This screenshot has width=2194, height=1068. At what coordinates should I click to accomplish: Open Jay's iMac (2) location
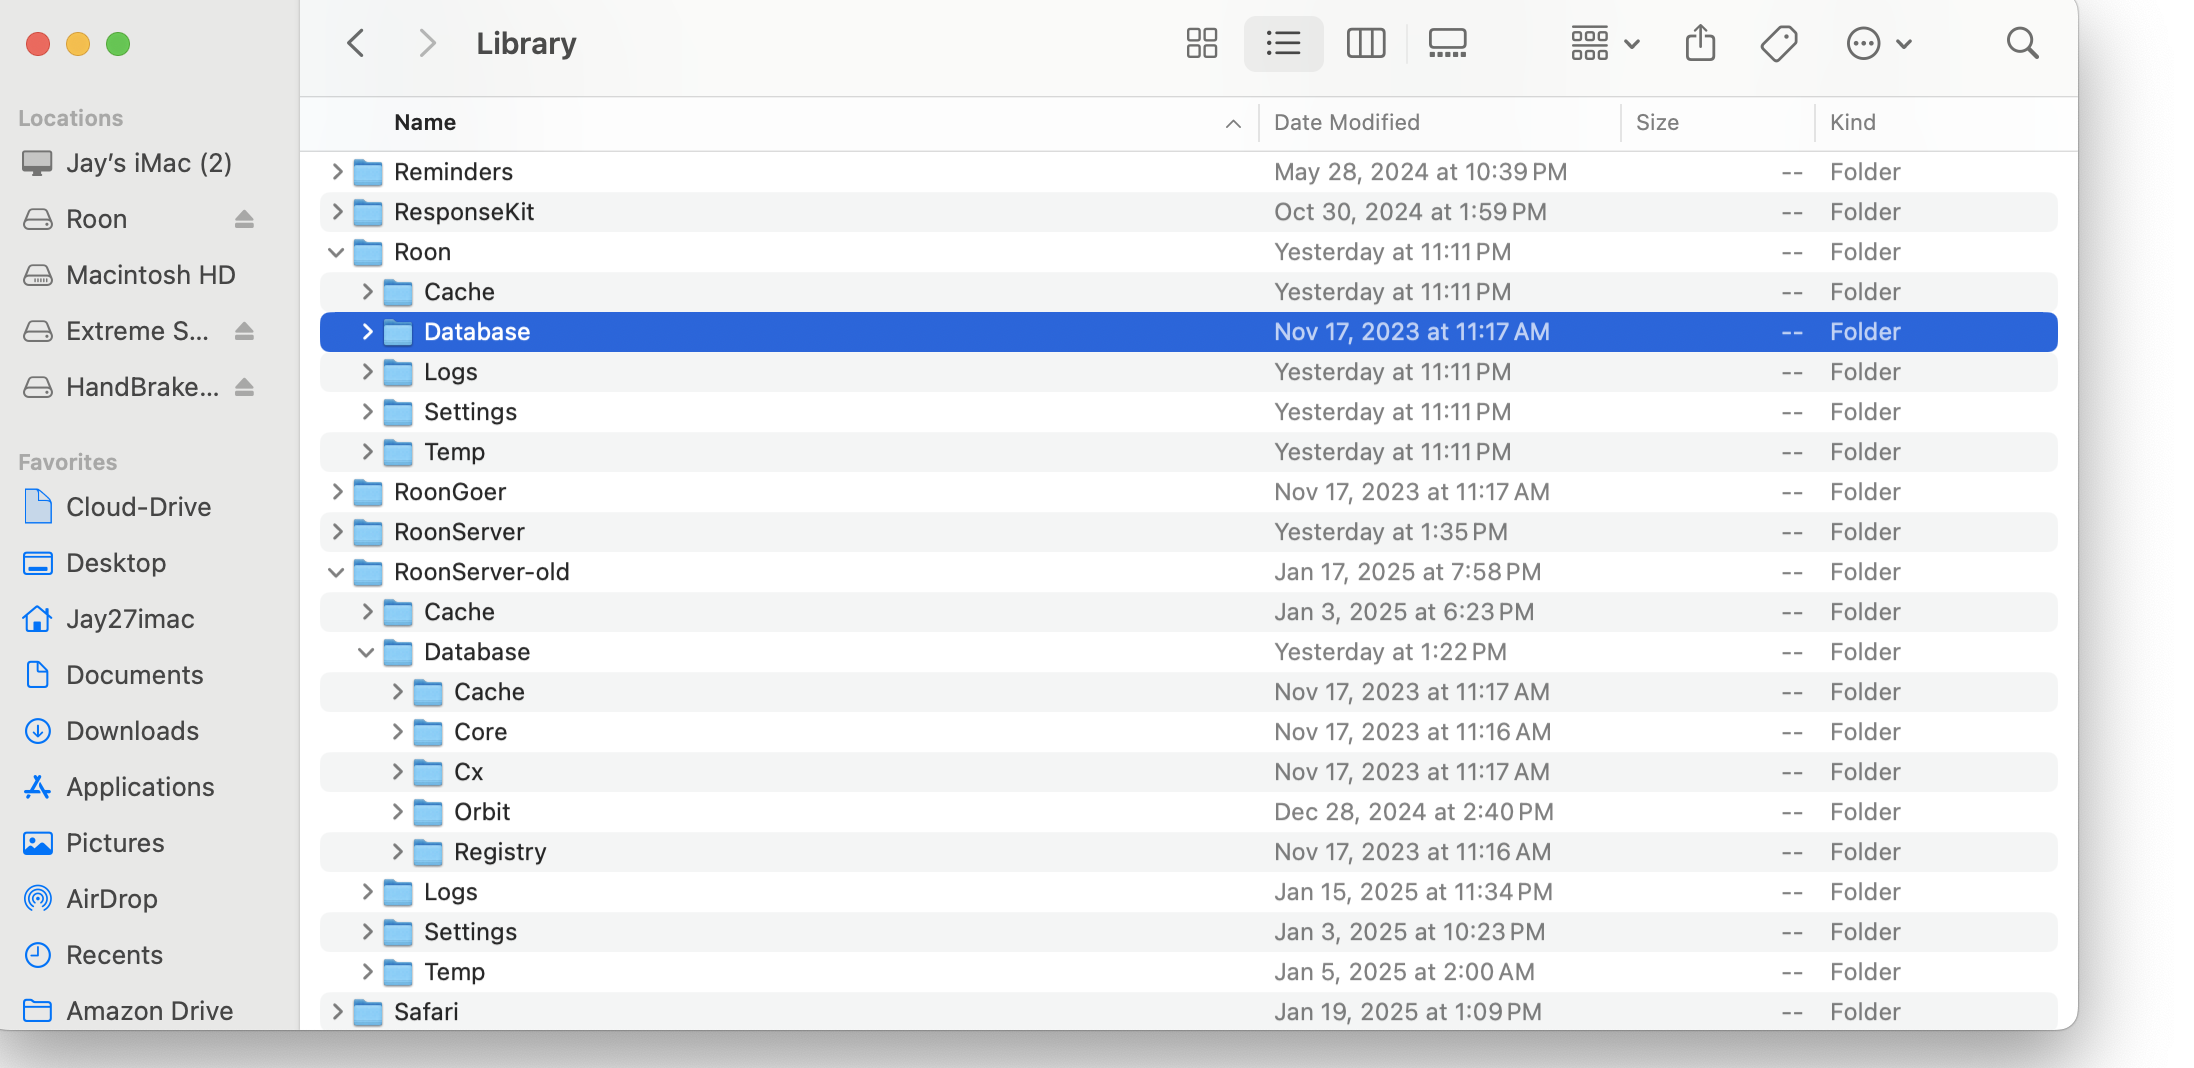[x=128, y=163]
